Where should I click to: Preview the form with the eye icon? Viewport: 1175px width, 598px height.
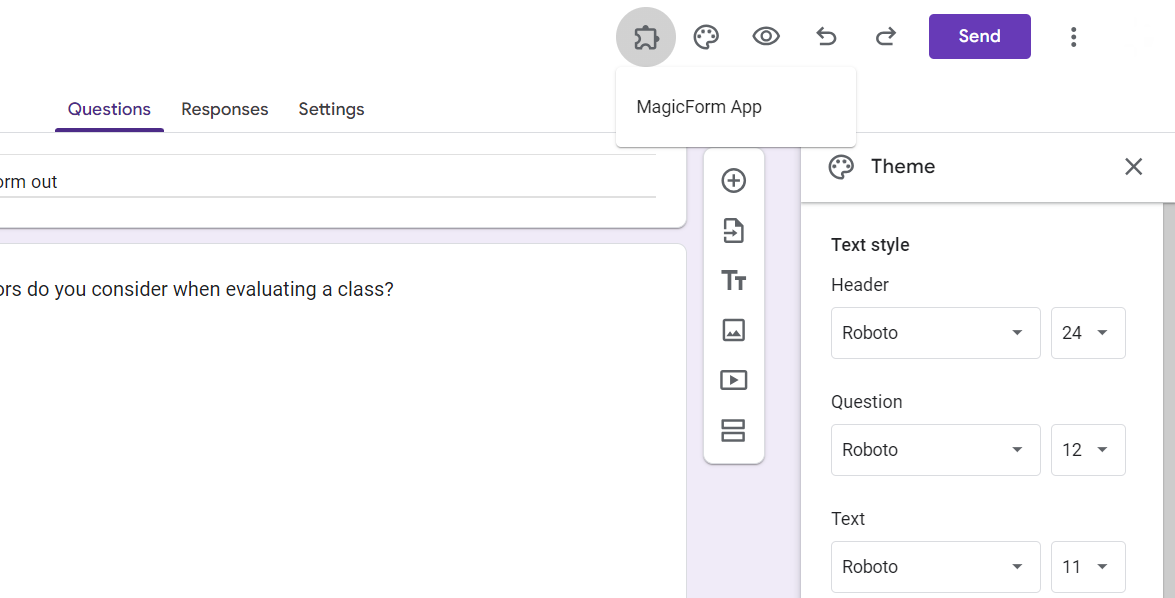click(x=766, y=37)
